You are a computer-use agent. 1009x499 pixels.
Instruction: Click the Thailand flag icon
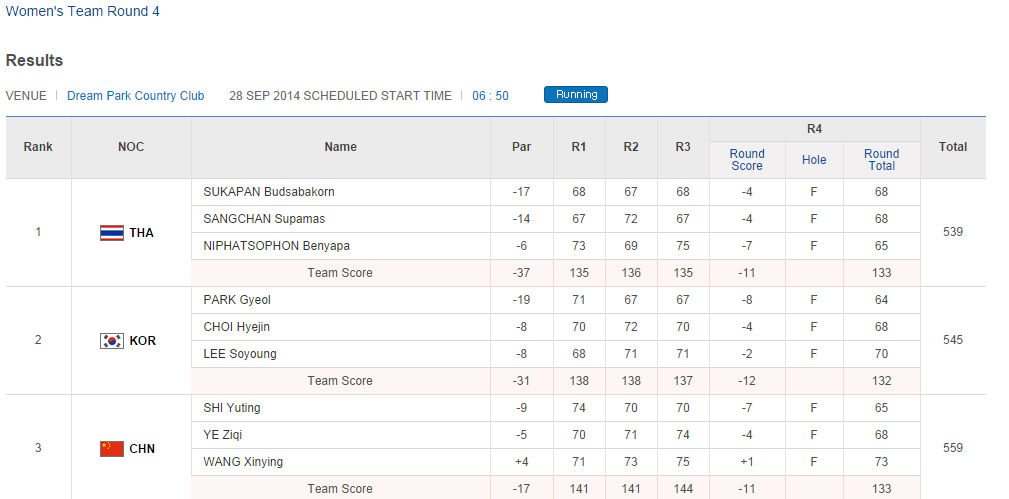coord(112,233)
